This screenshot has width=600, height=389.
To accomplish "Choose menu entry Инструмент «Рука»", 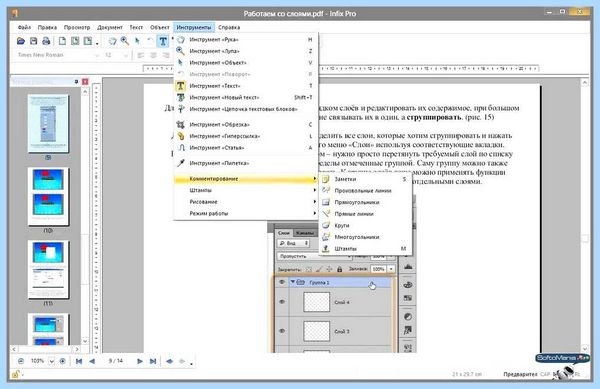I will (246, 39).
